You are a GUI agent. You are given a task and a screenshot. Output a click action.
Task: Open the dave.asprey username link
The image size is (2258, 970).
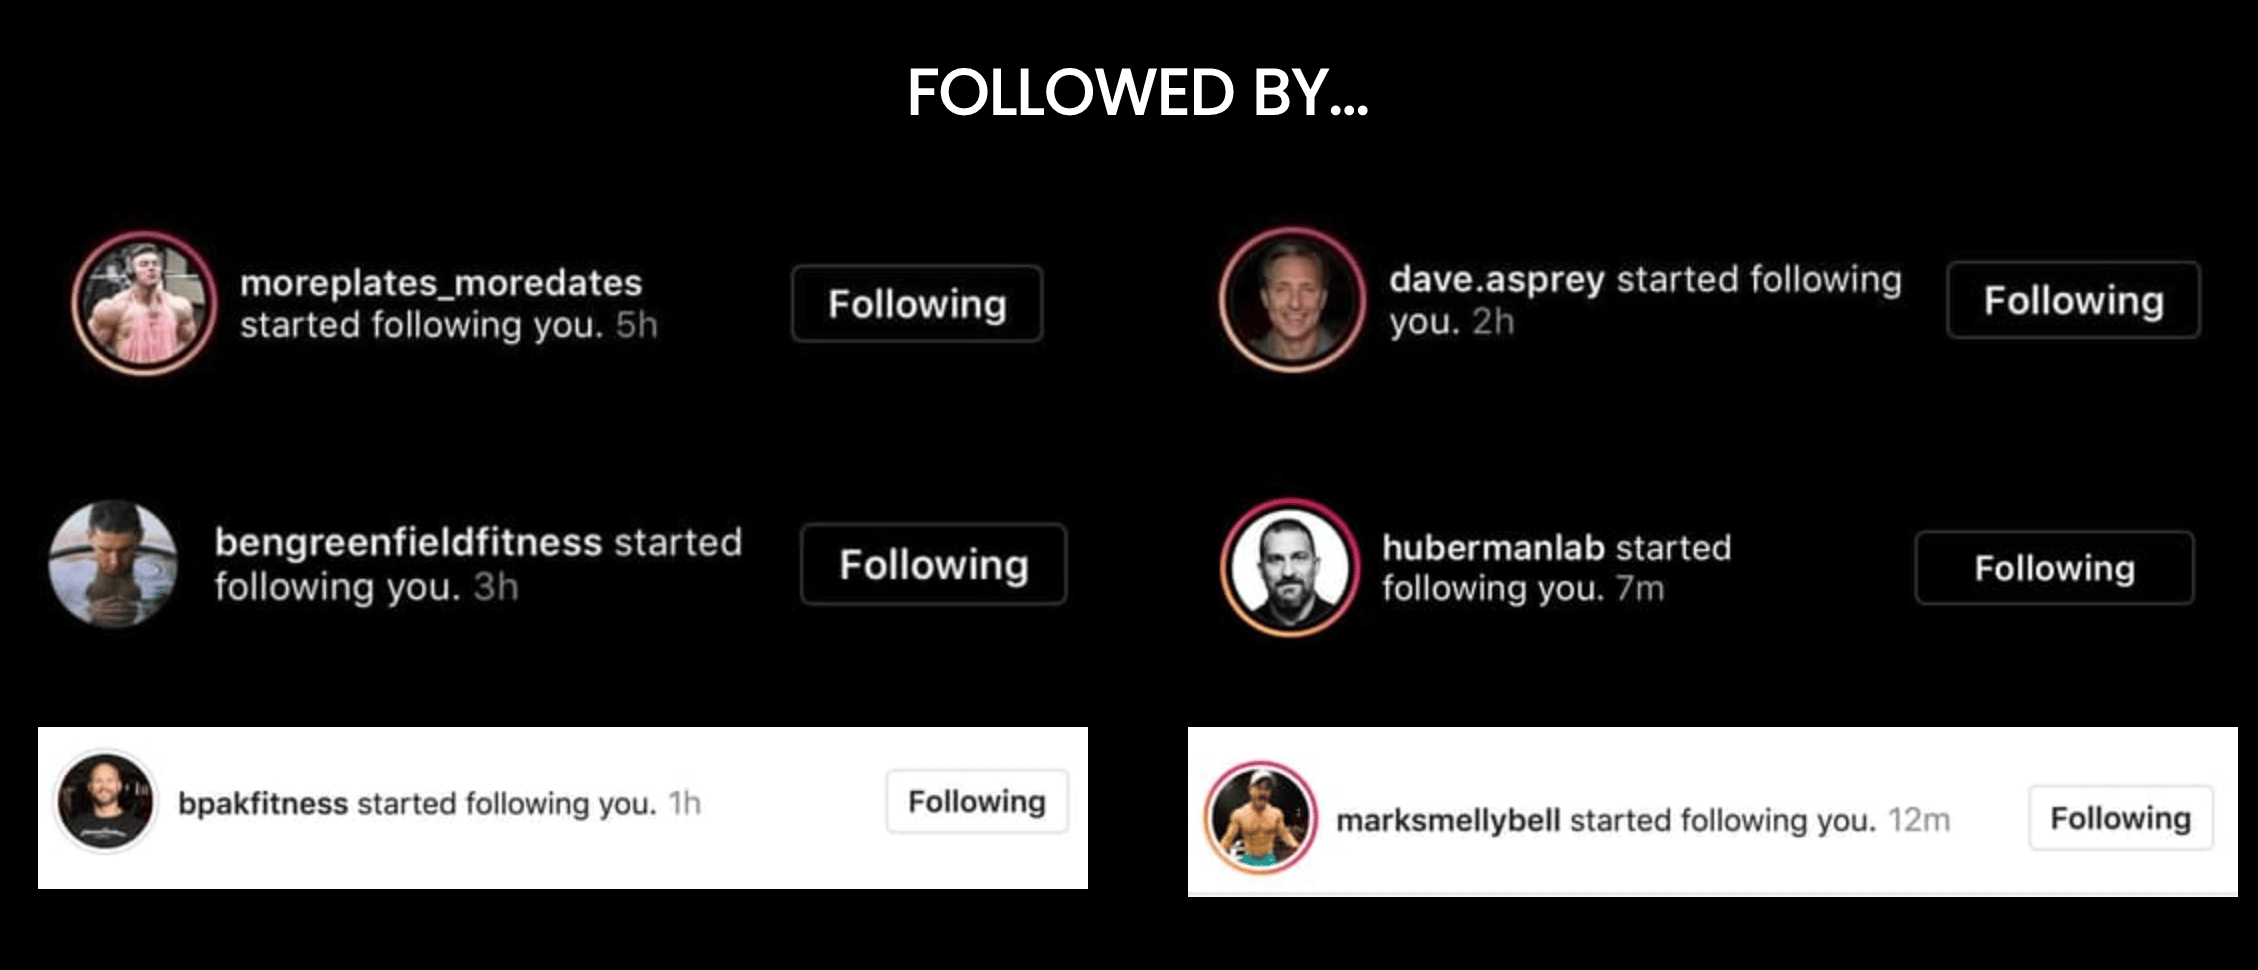(1497, 280)
